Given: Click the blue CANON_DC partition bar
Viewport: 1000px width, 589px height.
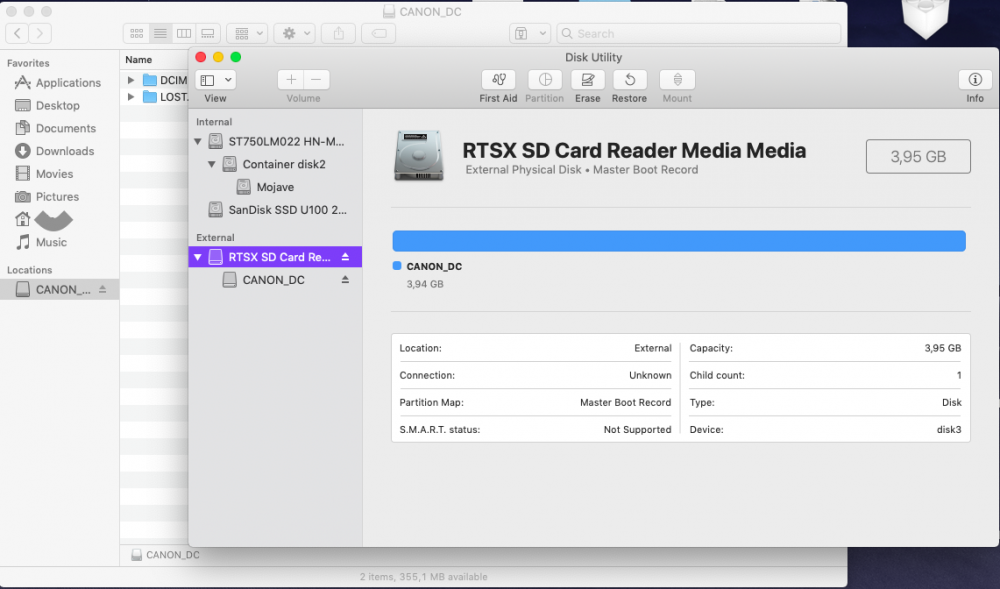Looking at the screenshot, I should 679,241.
